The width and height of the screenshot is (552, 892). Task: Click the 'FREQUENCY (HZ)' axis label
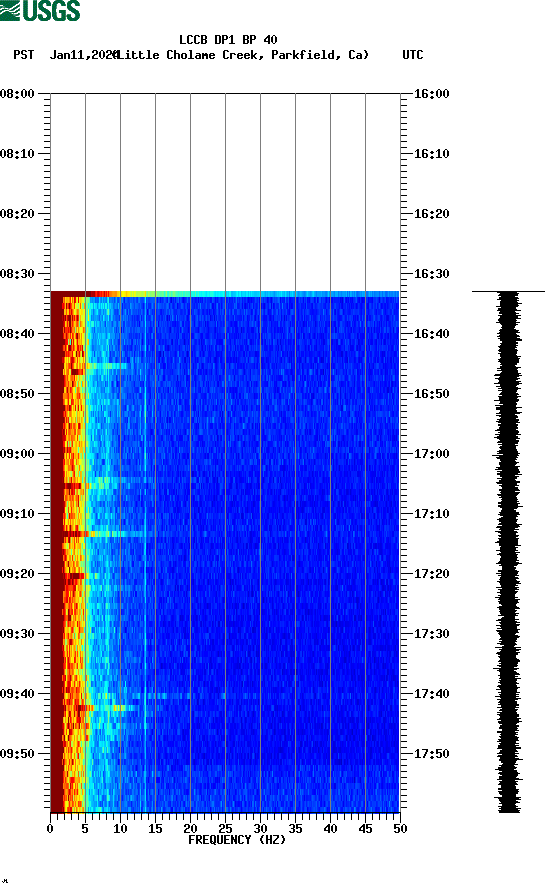(237, 840)
